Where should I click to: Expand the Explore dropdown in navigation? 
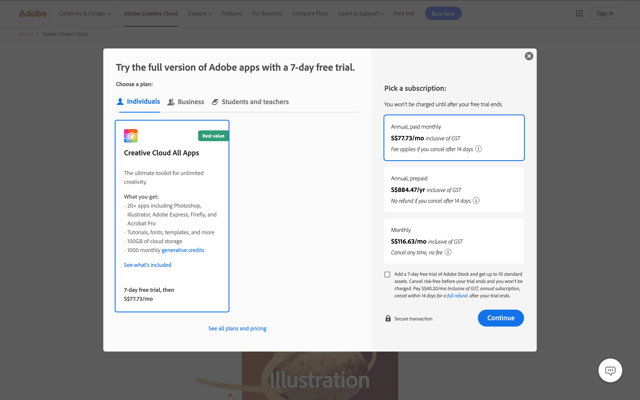[x=200, y=13]
